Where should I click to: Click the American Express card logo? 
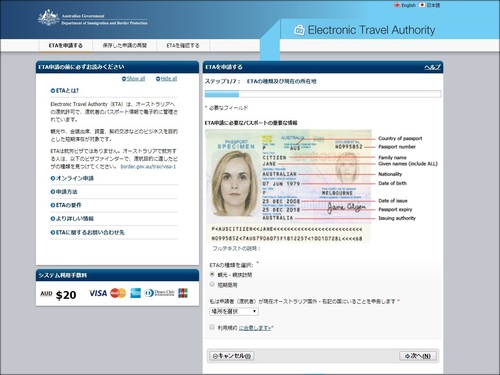pos(135,293)
